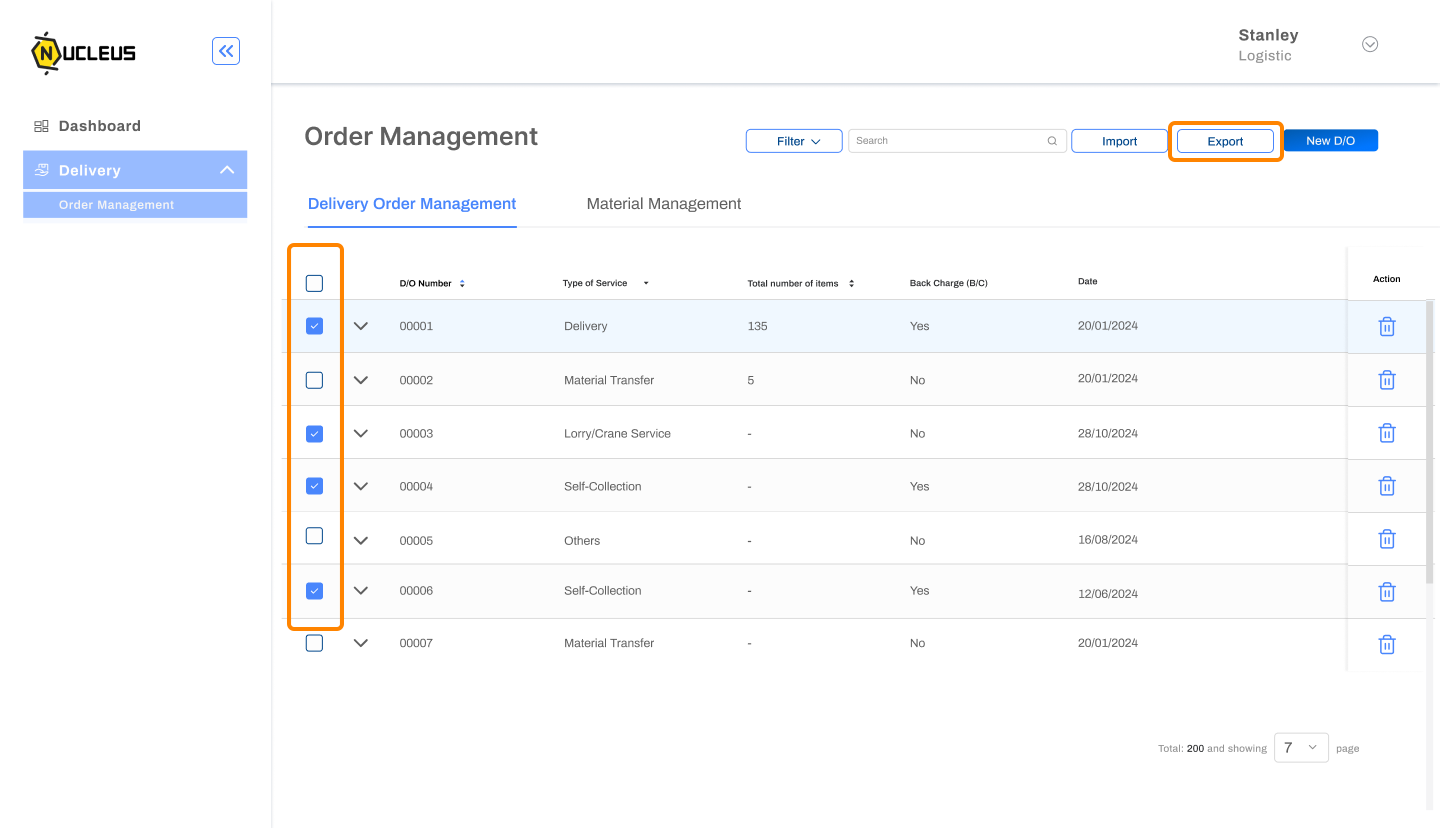Click the Dashboard grid icon
This screenshot has height=828, width=1440.
point(41,126)
